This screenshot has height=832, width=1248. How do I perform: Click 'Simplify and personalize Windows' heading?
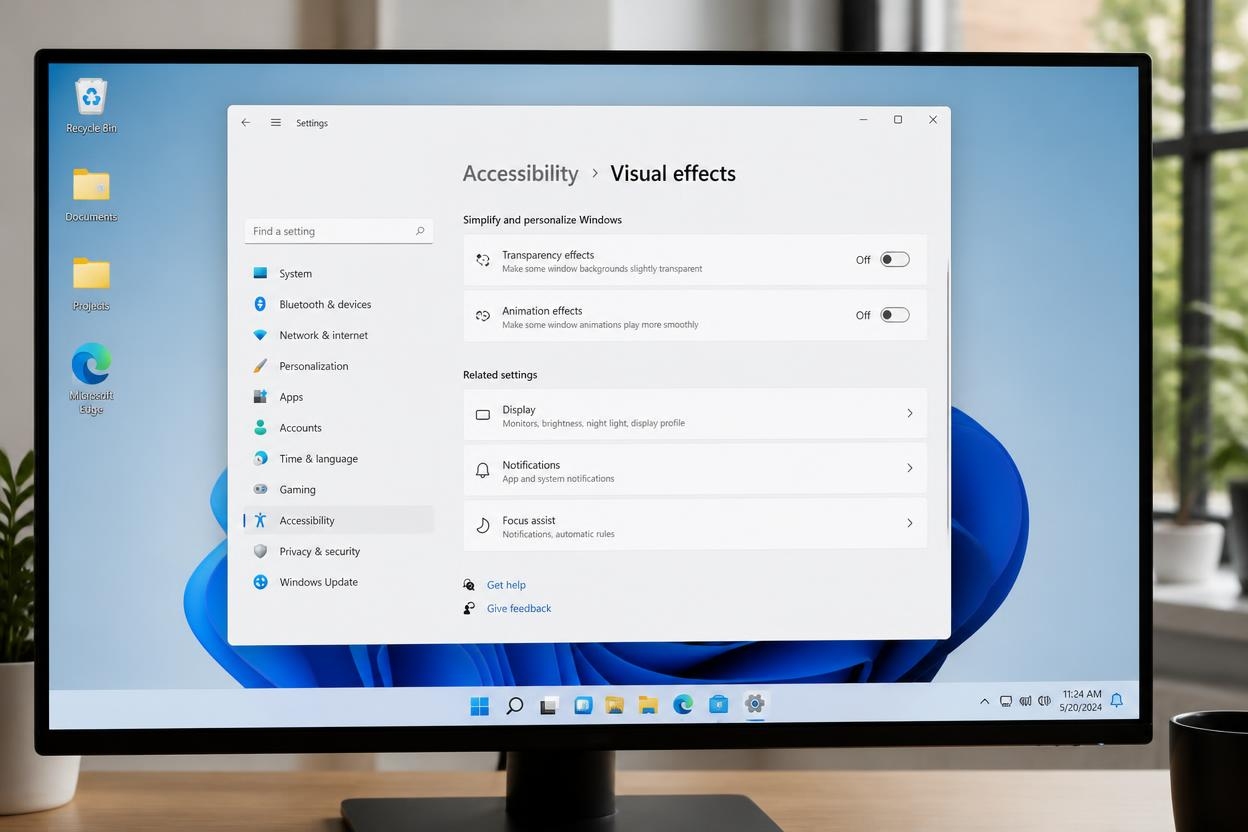click(x=542, y=220)
